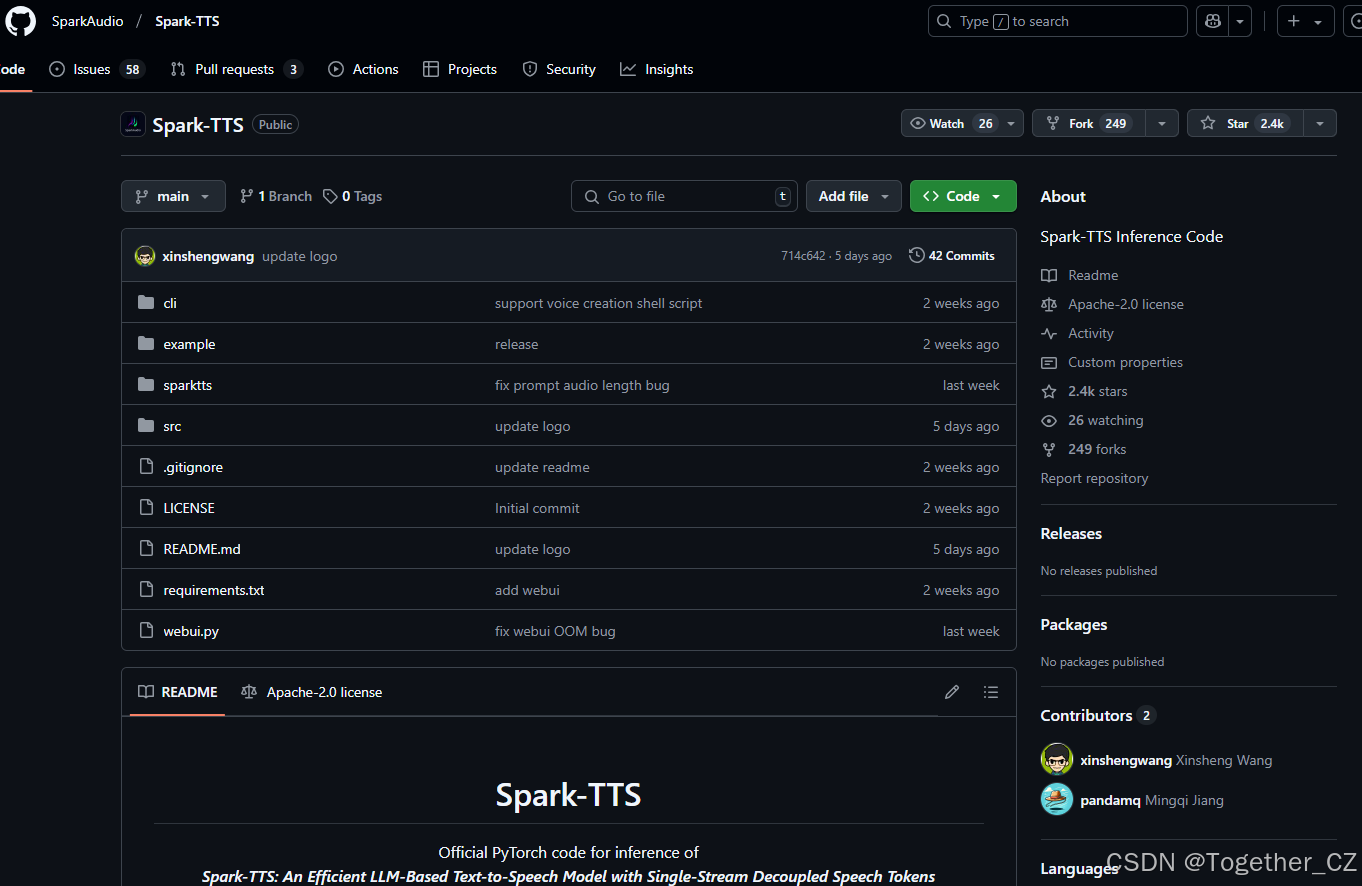Open the GitHub homepage logo
Viewport: 1362px width, 886px height.
pos(20,21)
